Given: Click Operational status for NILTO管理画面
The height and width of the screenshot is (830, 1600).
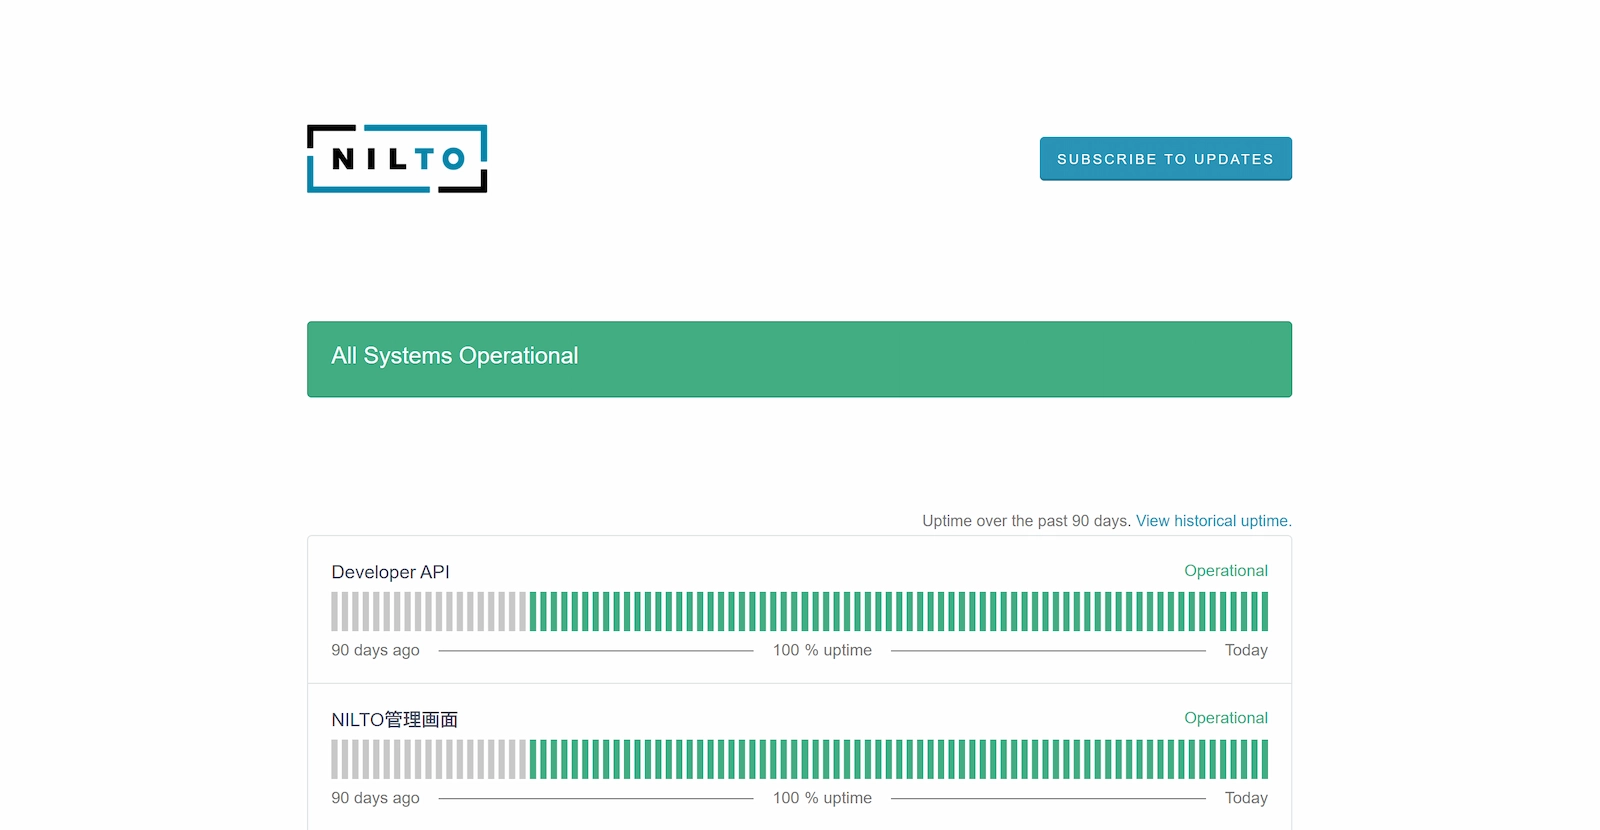Looking at the screenshot, I should (1225, 718).
